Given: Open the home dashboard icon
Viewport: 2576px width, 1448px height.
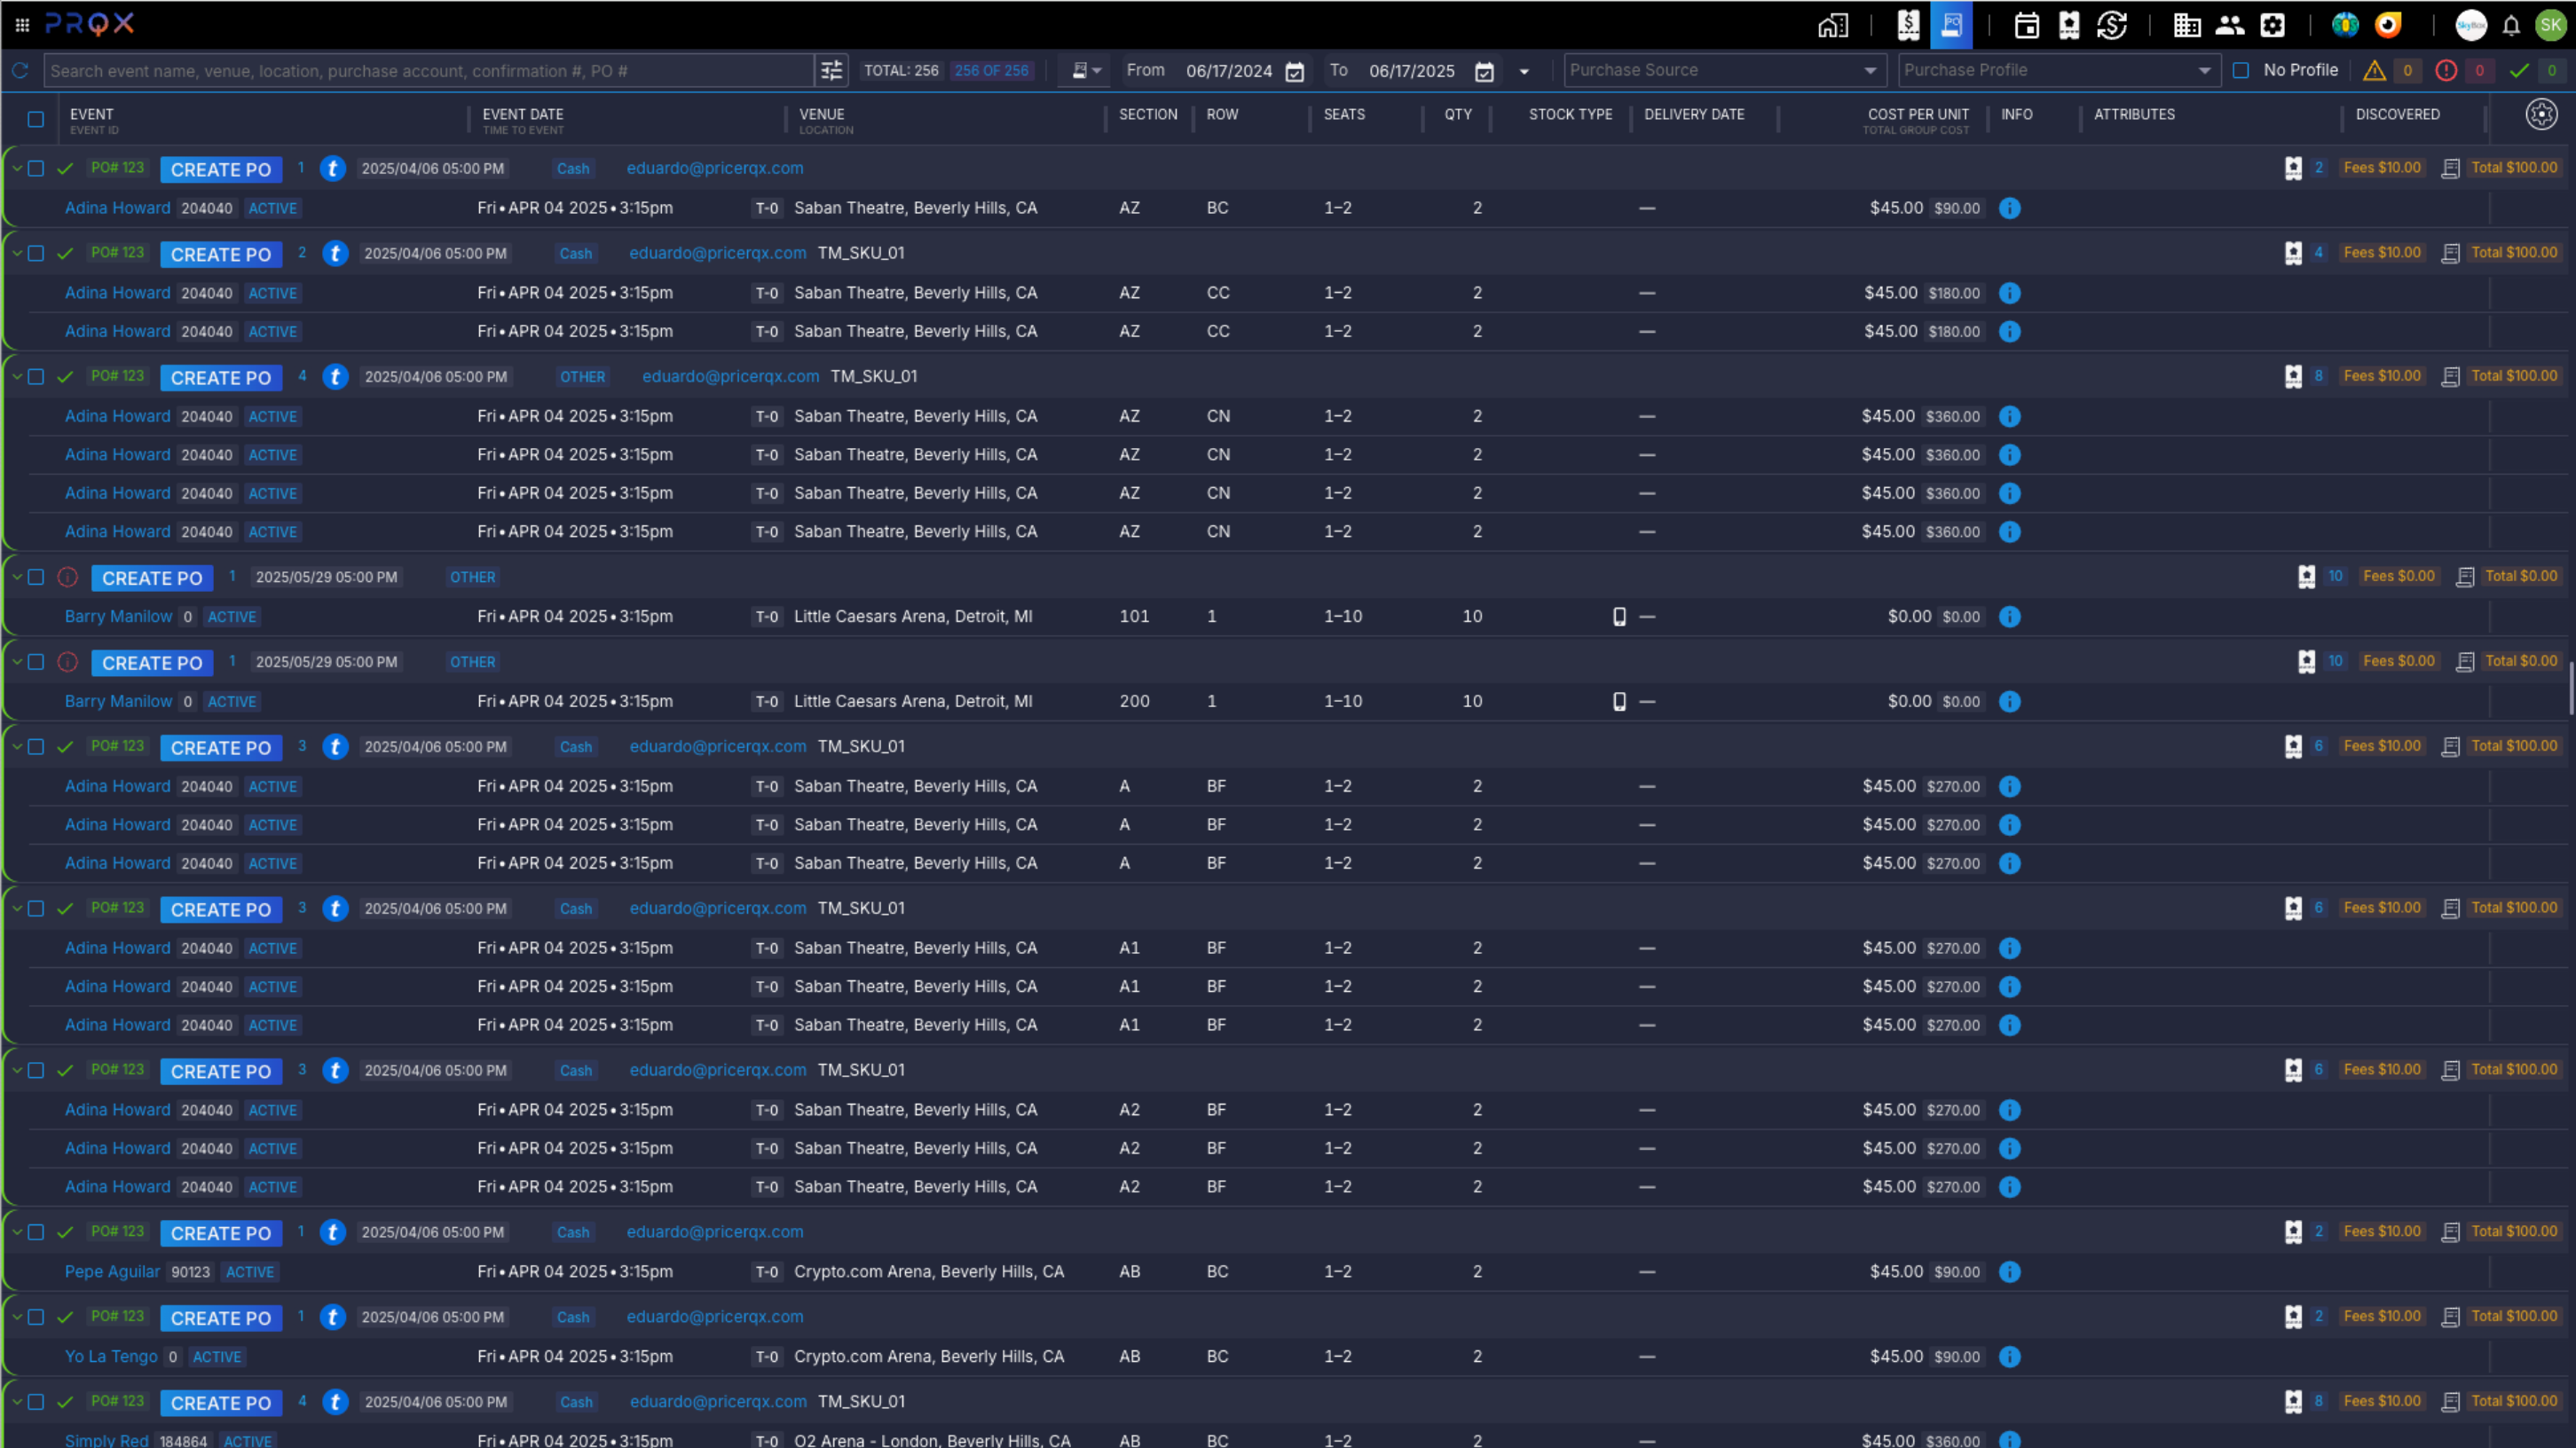Looking at the screenshot, I should pos(1832,25).
